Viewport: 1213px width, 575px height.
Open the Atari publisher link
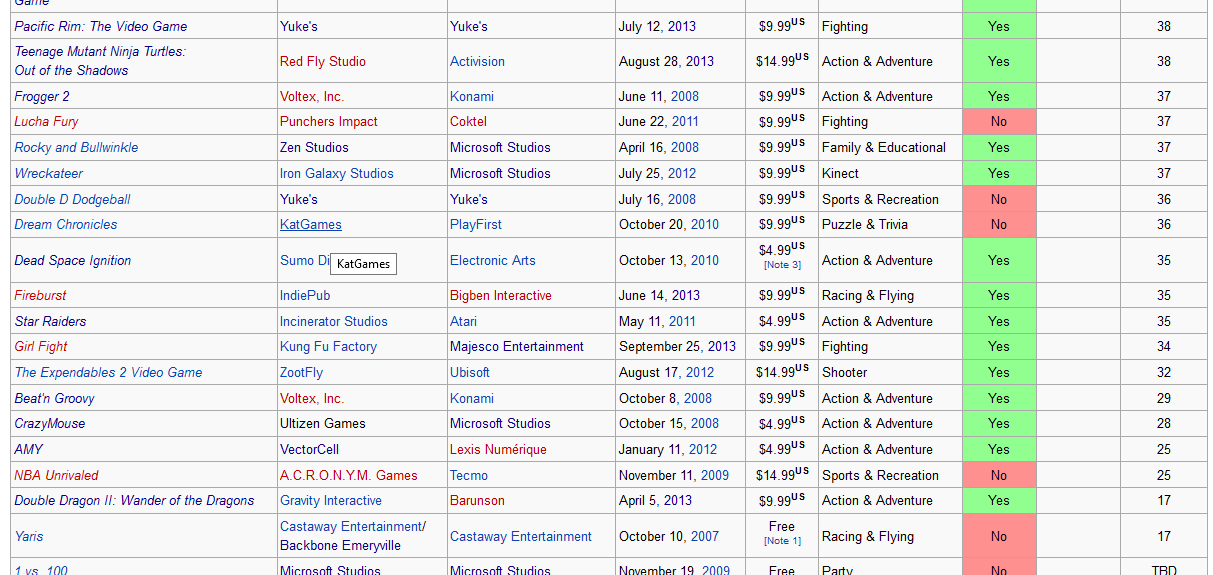tap(463, 321)
